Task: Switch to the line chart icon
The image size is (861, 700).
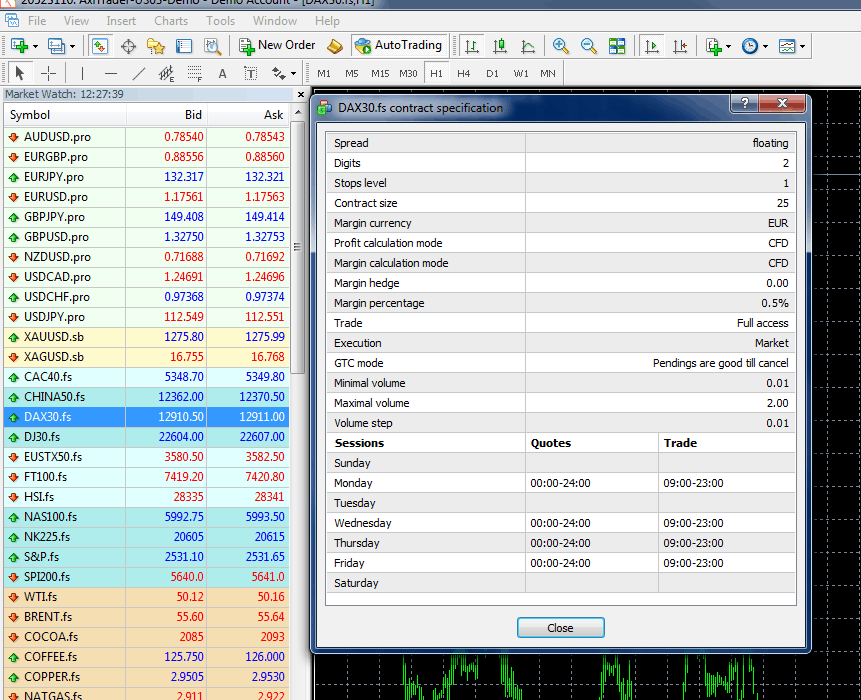Action: [528, 46]
